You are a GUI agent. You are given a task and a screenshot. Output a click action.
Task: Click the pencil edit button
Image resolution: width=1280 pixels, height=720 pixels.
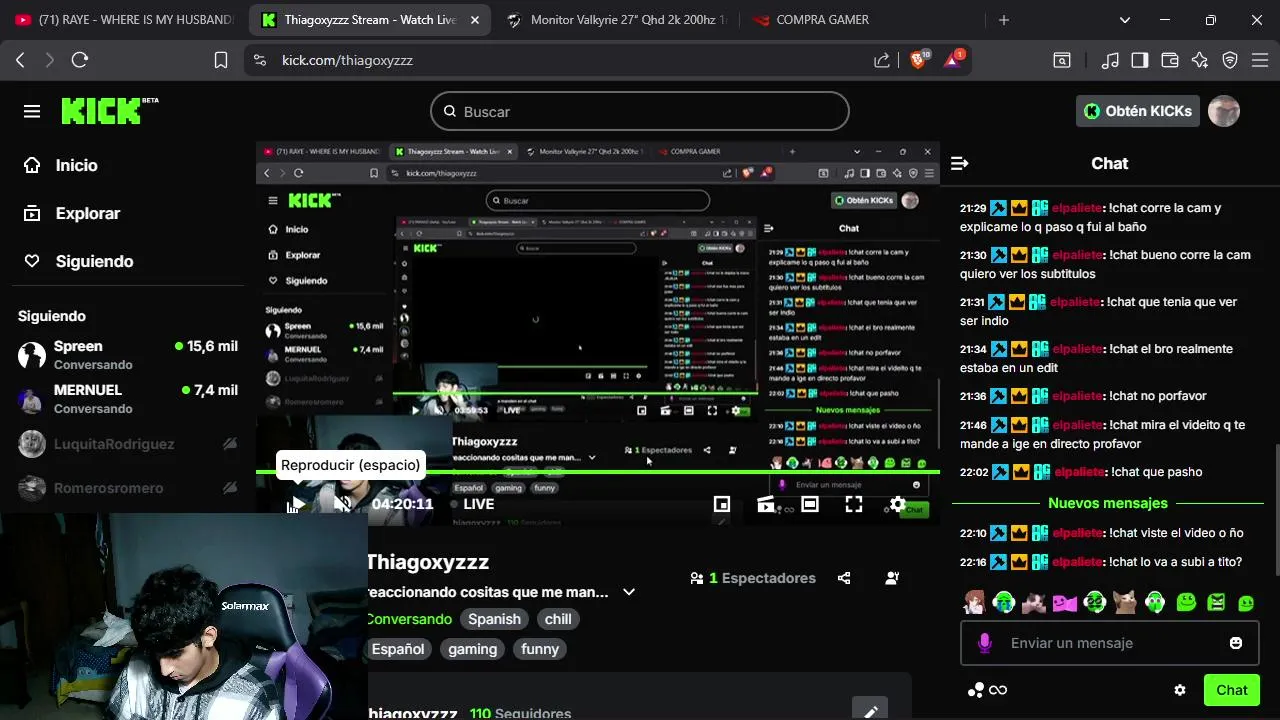(870, 711)
